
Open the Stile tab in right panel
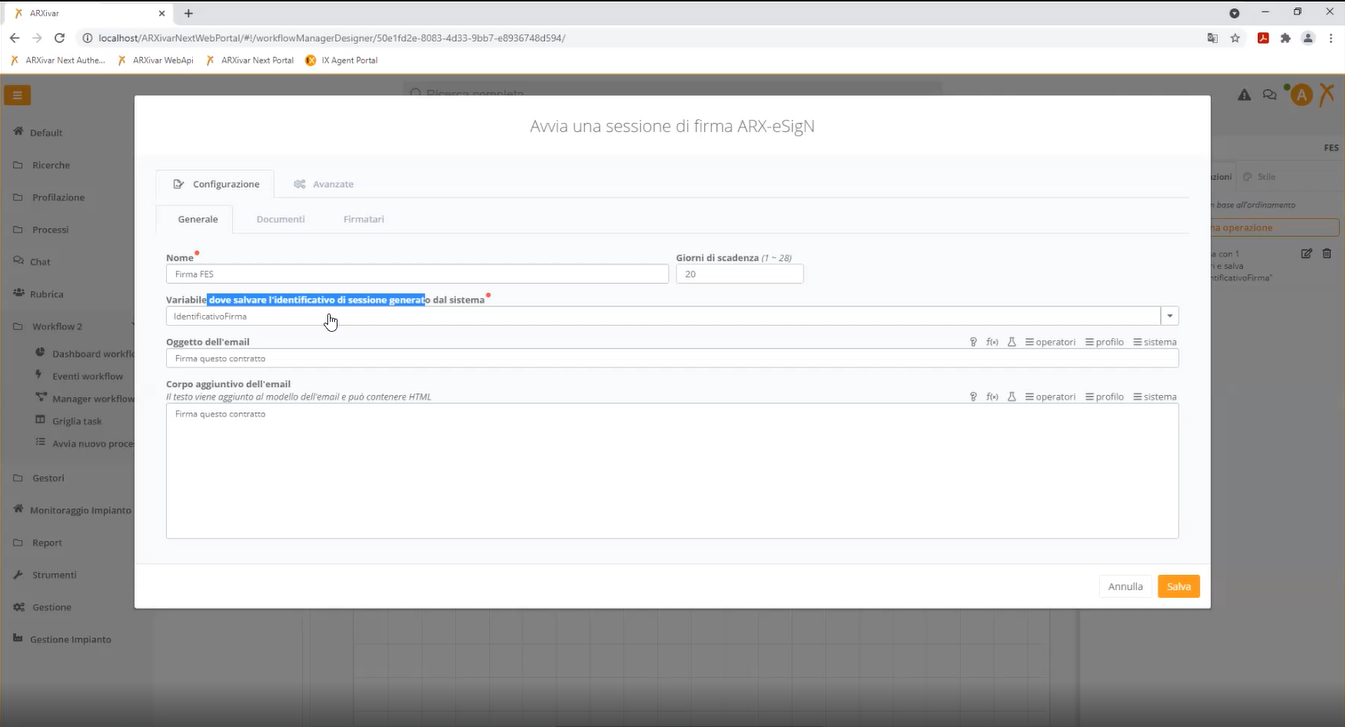(1260, 177)
